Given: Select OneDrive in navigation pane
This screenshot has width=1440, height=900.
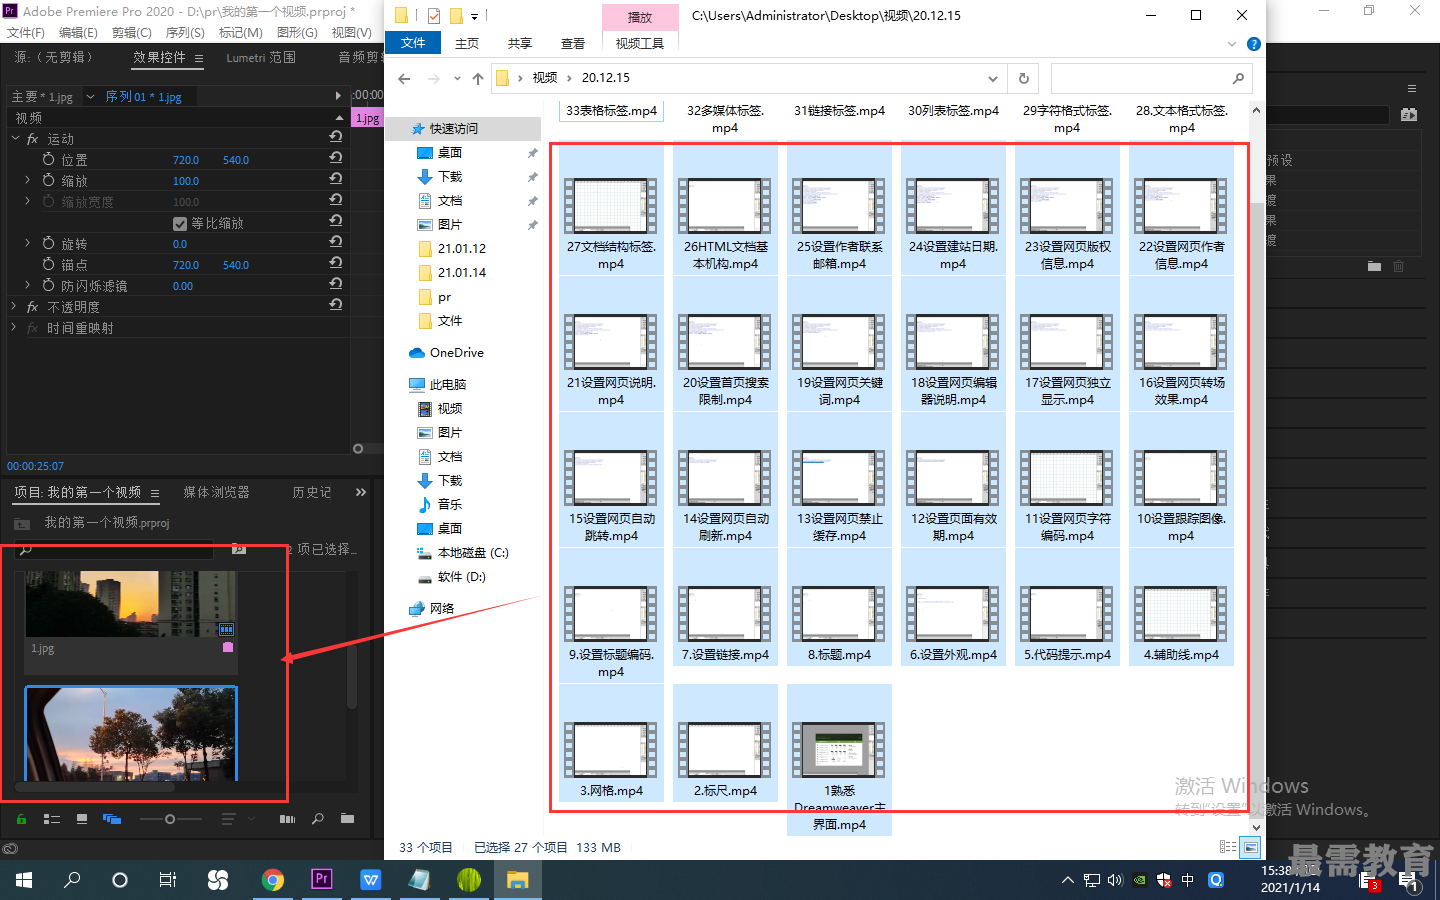Looking at the screenshot, I should [x=456, y=353].
